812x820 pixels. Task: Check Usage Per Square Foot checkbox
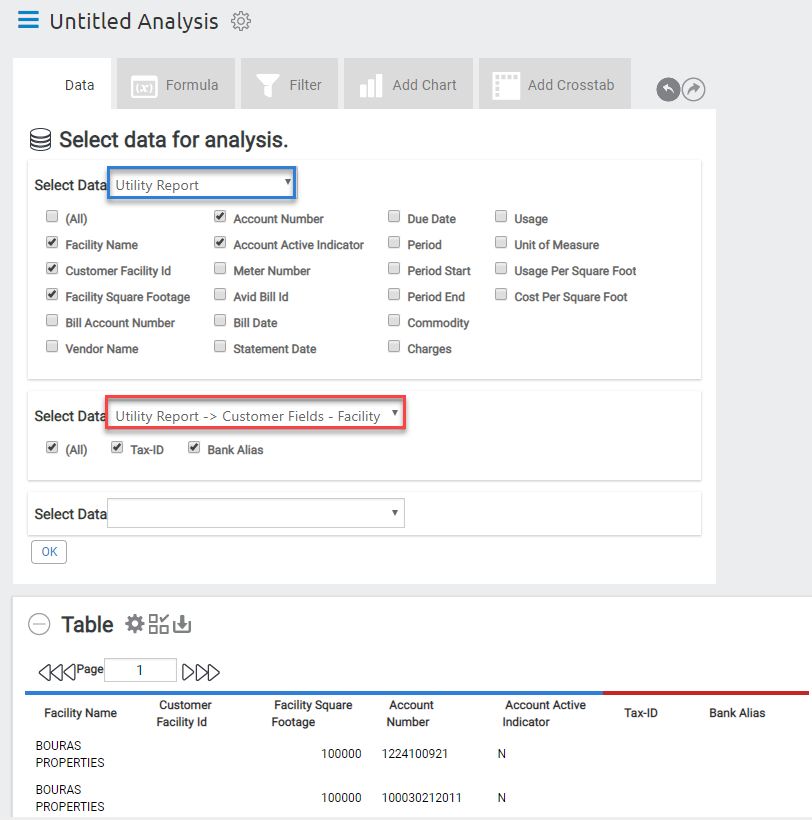[x=501, y=268]
